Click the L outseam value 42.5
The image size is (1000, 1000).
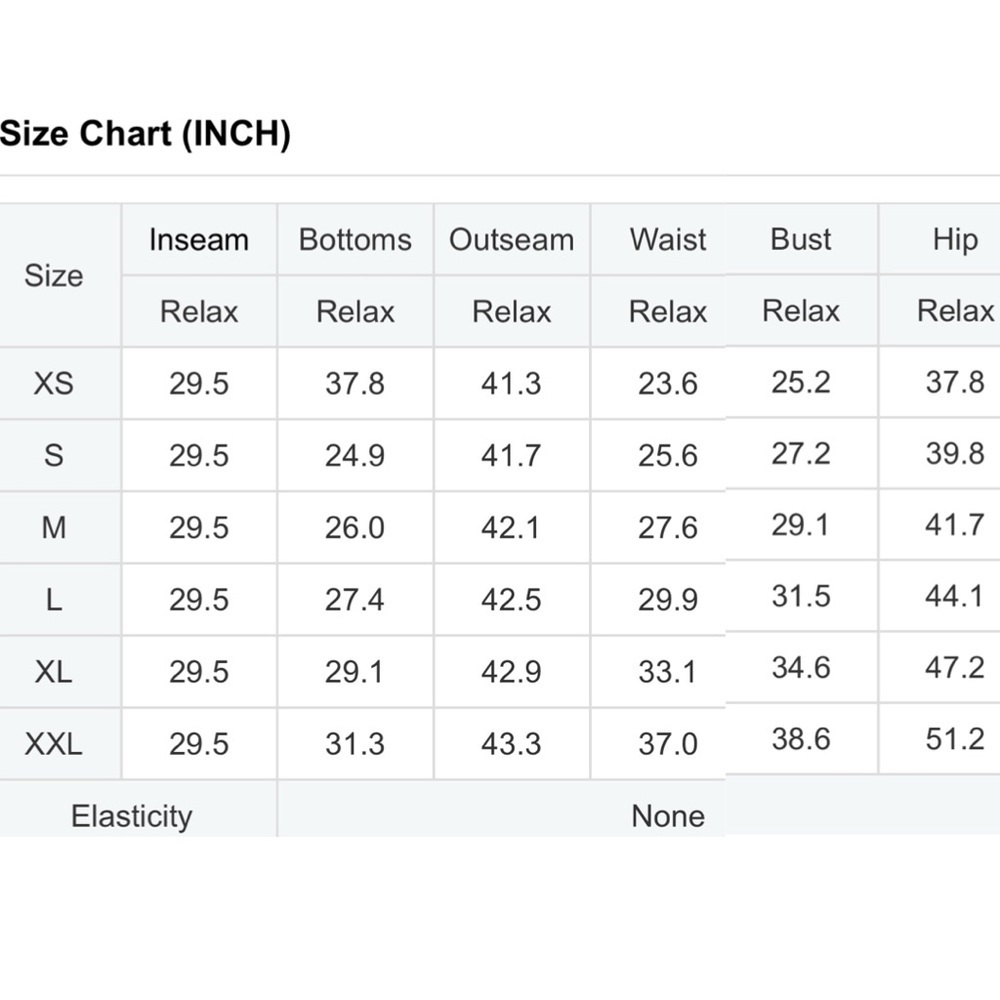(511, 599)
